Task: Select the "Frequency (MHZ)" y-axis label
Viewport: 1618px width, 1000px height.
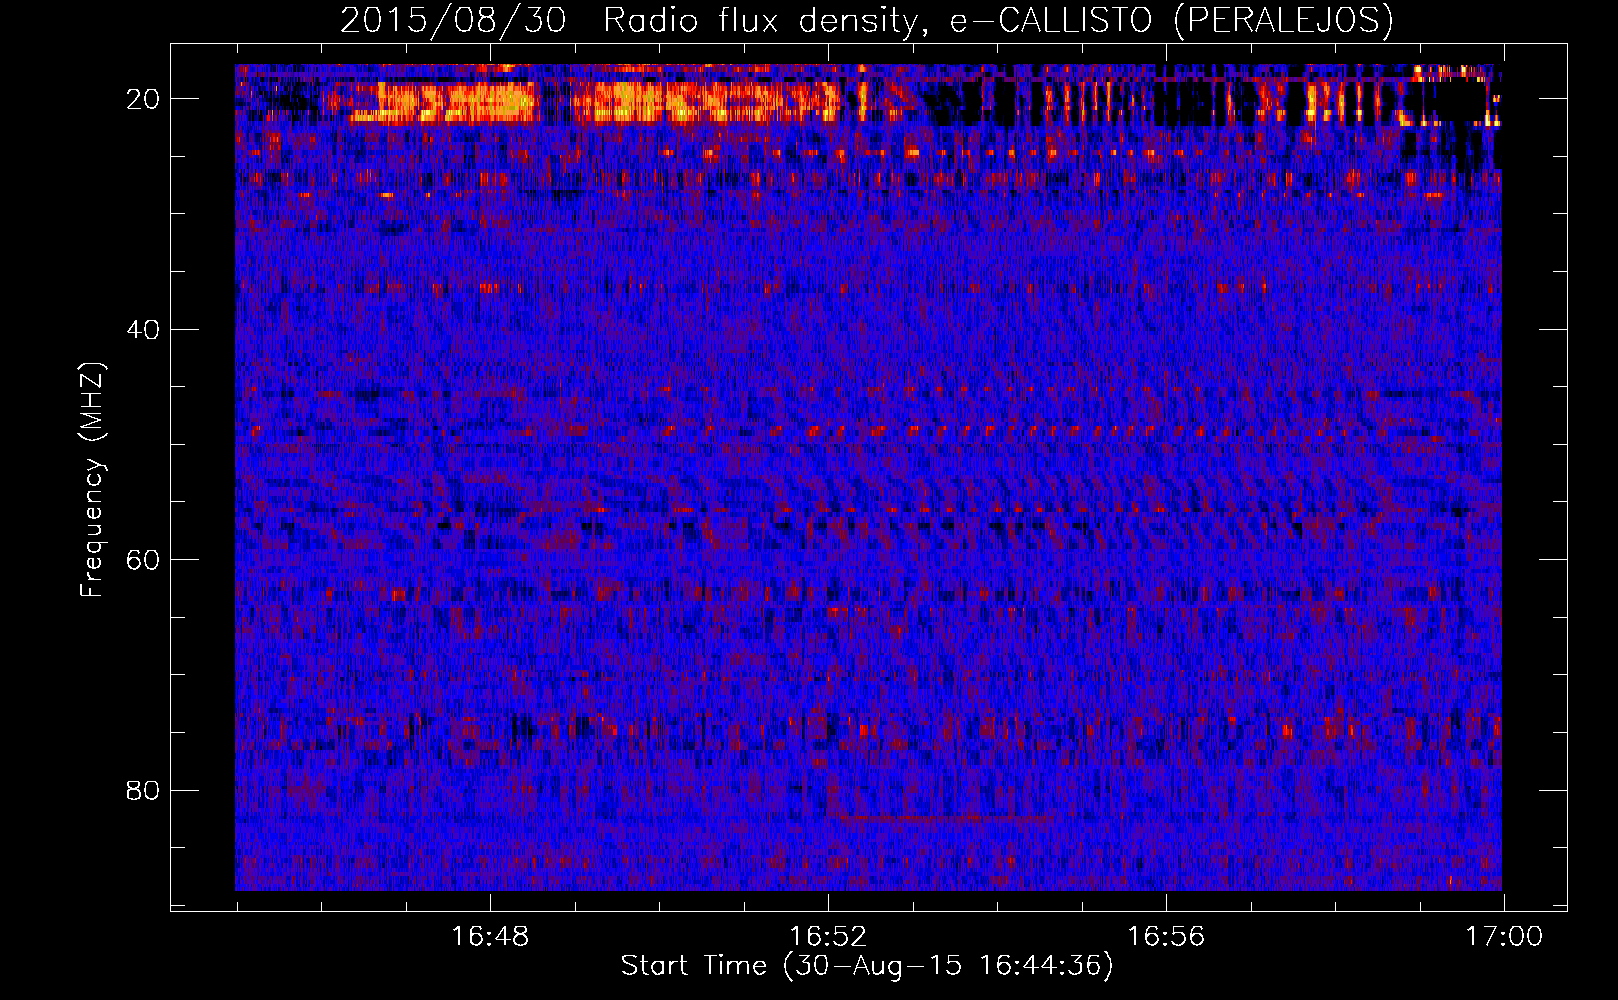Action: click(92, 480)
